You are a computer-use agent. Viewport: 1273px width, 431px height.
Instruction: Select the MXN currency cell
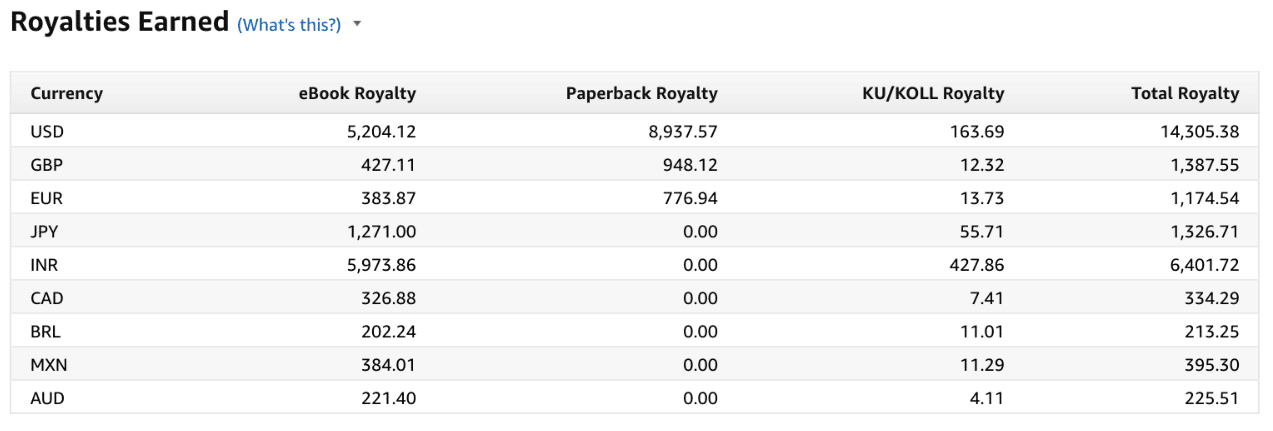point(48,365)
